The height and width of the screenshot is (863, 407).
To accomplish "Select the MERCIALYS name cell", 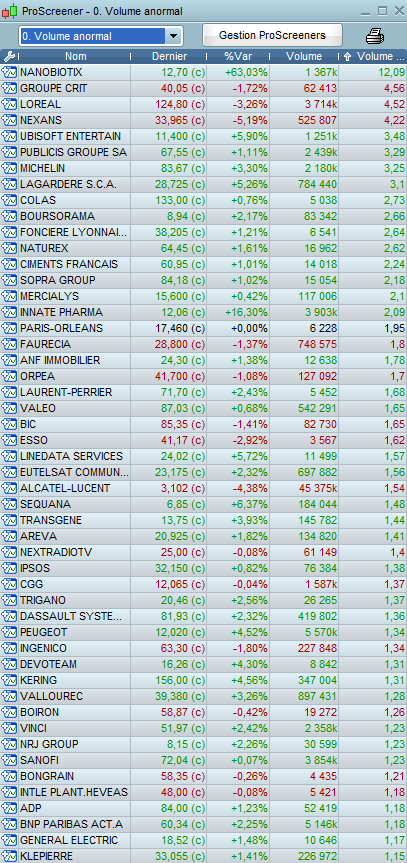I will [x=74, y=296].
